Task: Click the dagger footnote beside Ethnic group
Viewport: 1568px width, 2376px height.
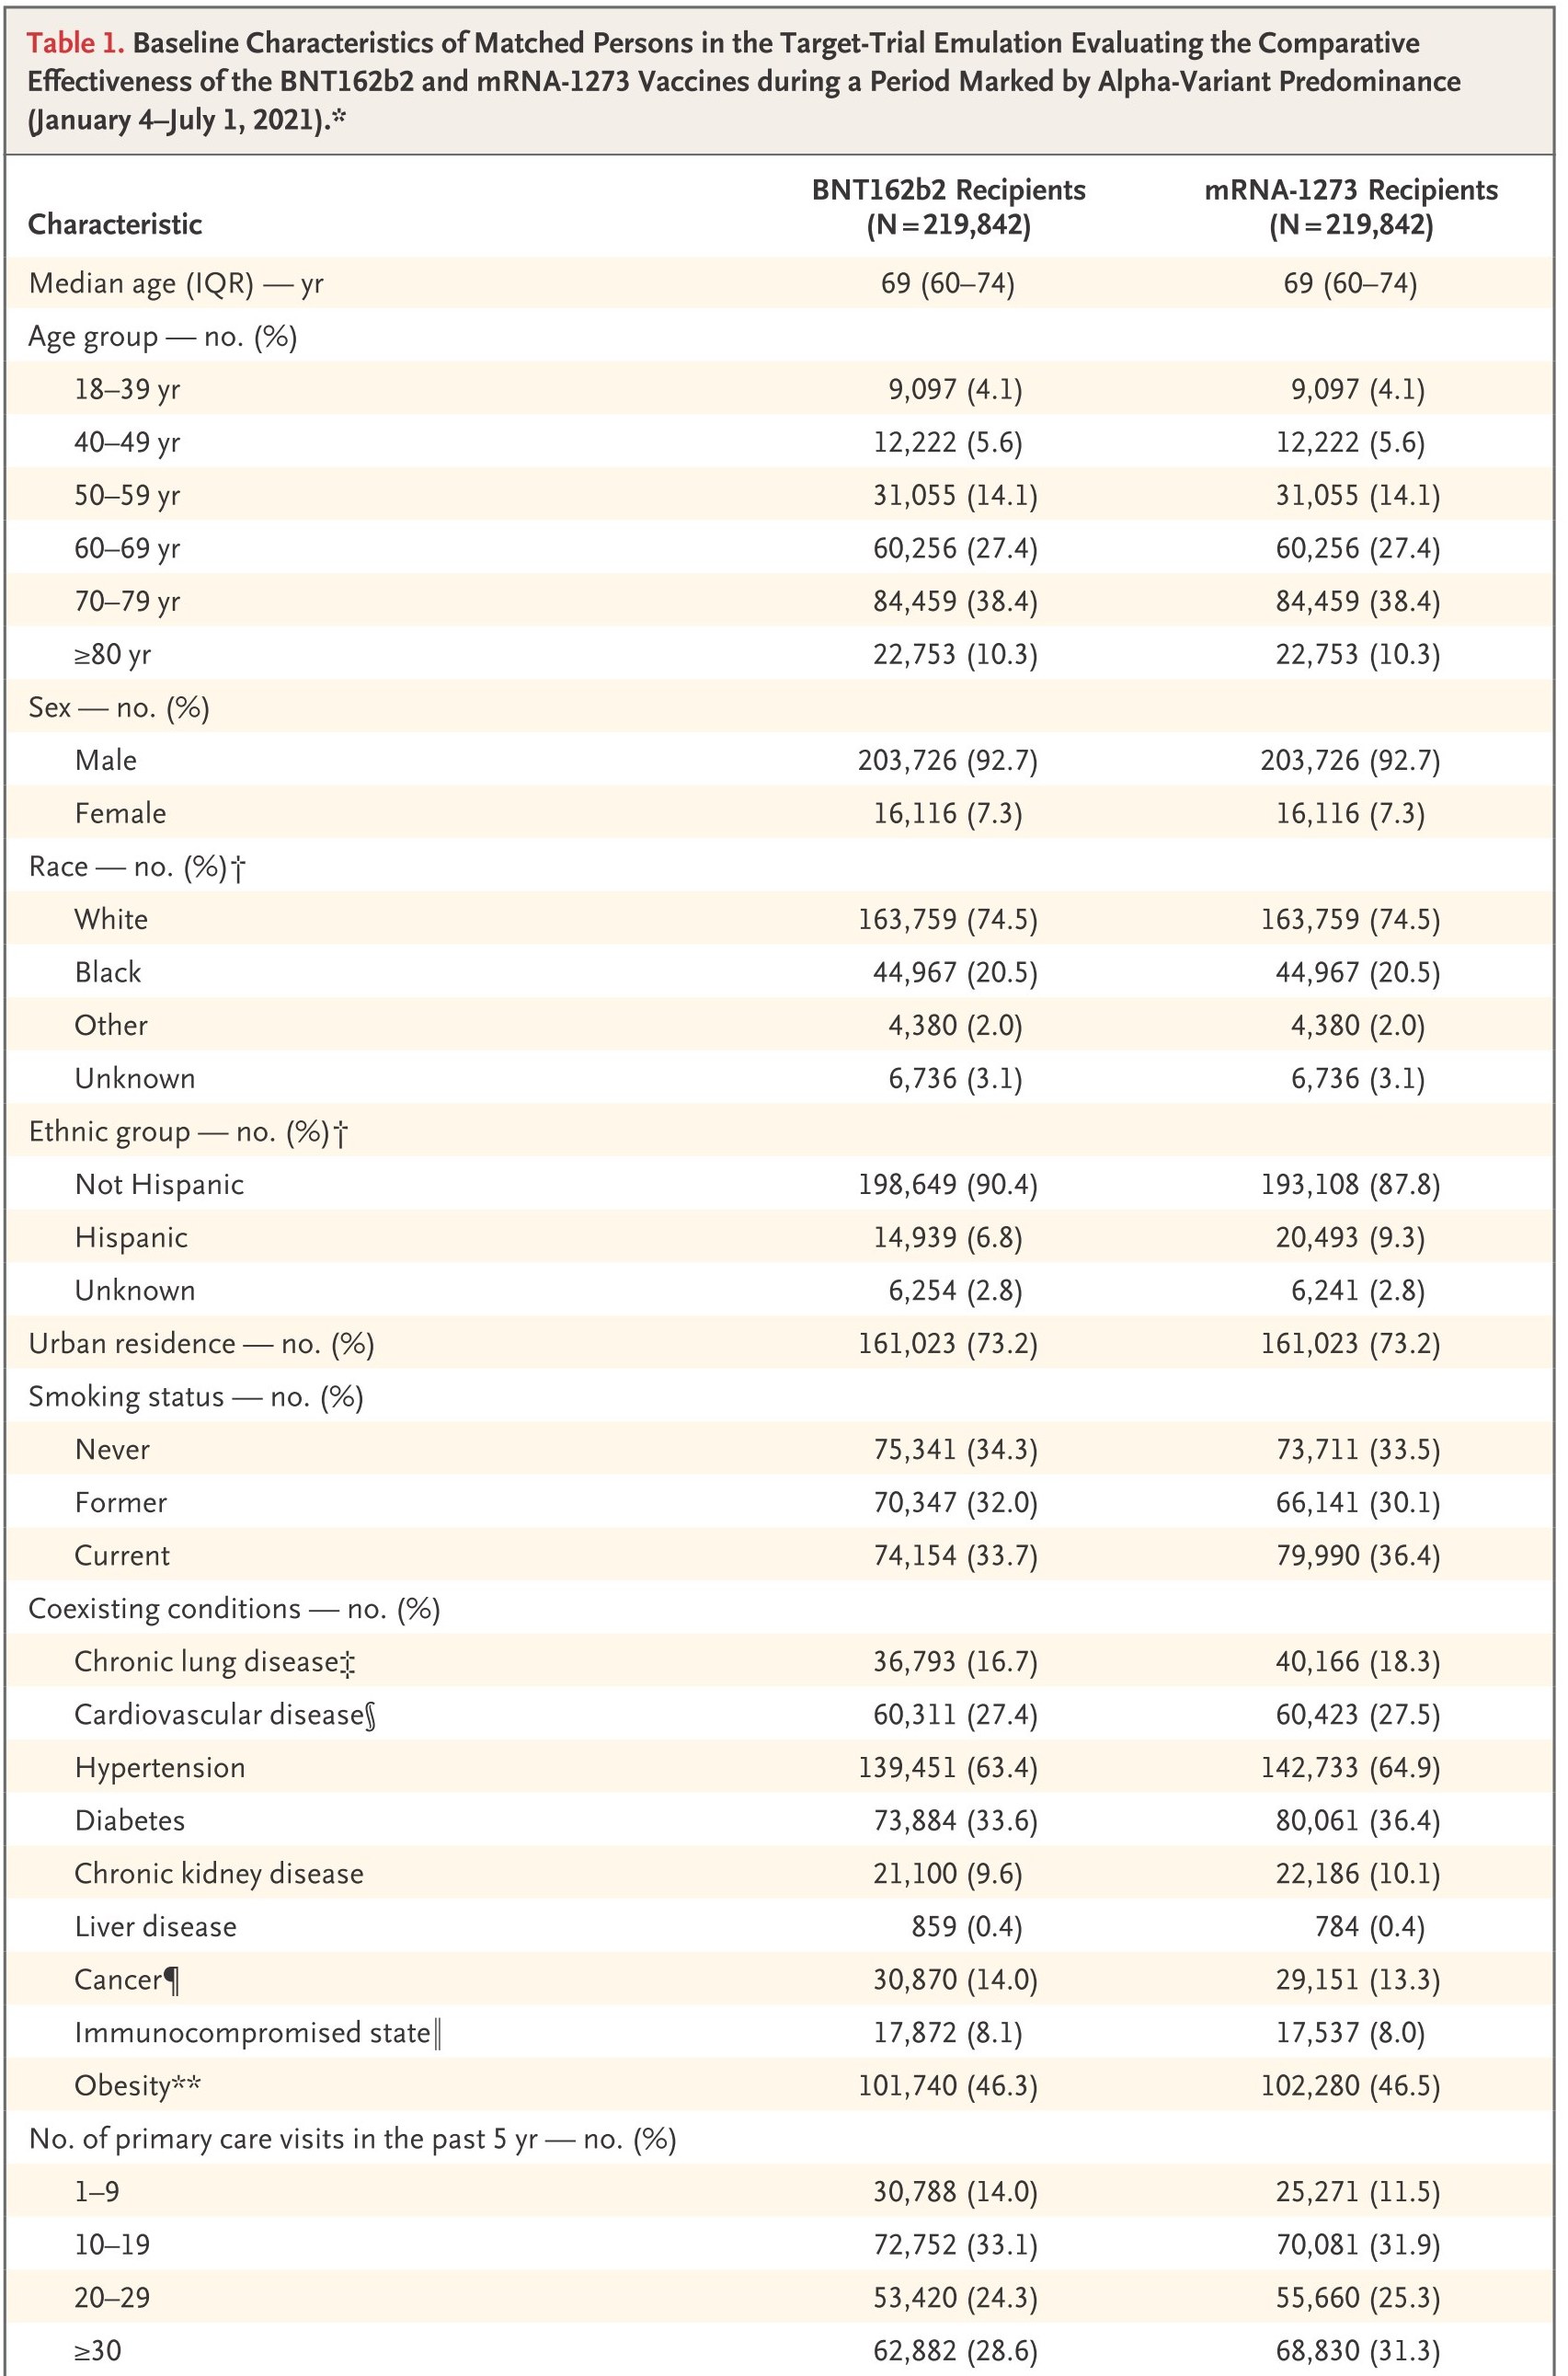Action: pos(341,1133)
